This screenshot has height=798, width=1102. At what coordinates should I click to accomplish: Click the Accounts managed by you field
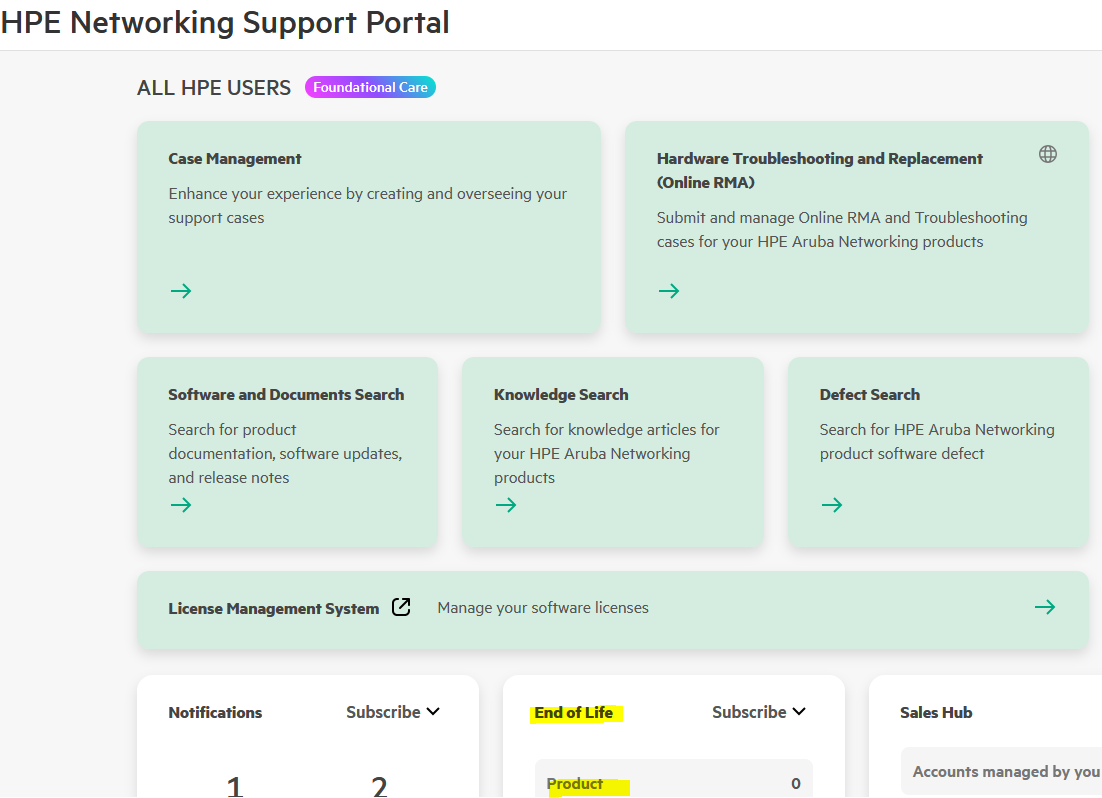1001,771
